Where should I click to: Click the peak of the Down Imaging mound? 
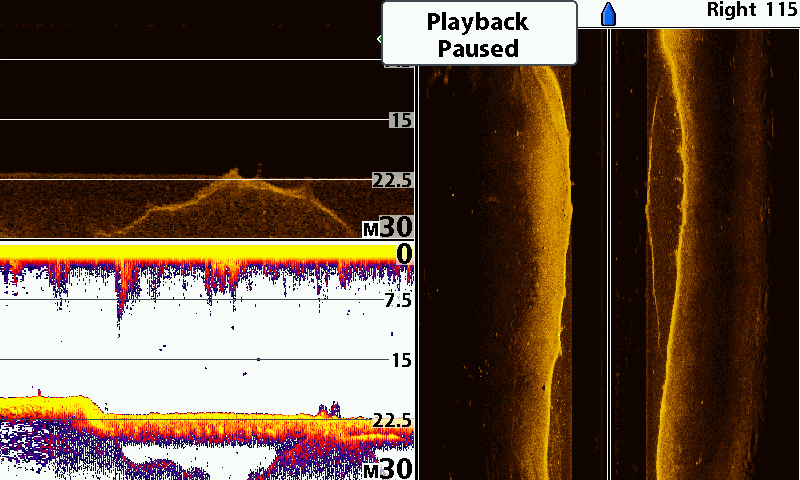click(234, 174)
